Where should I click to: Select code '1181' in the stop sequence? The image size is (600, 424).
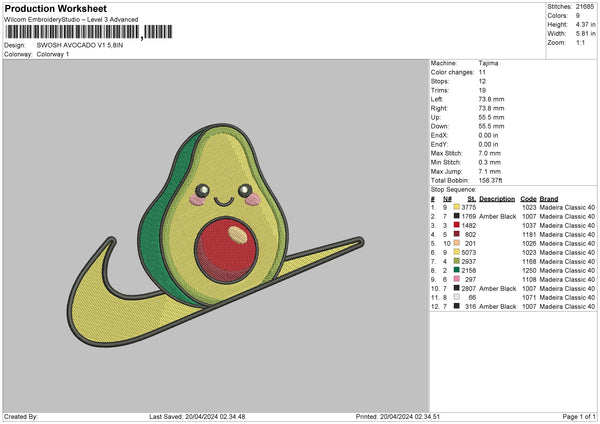529,235
